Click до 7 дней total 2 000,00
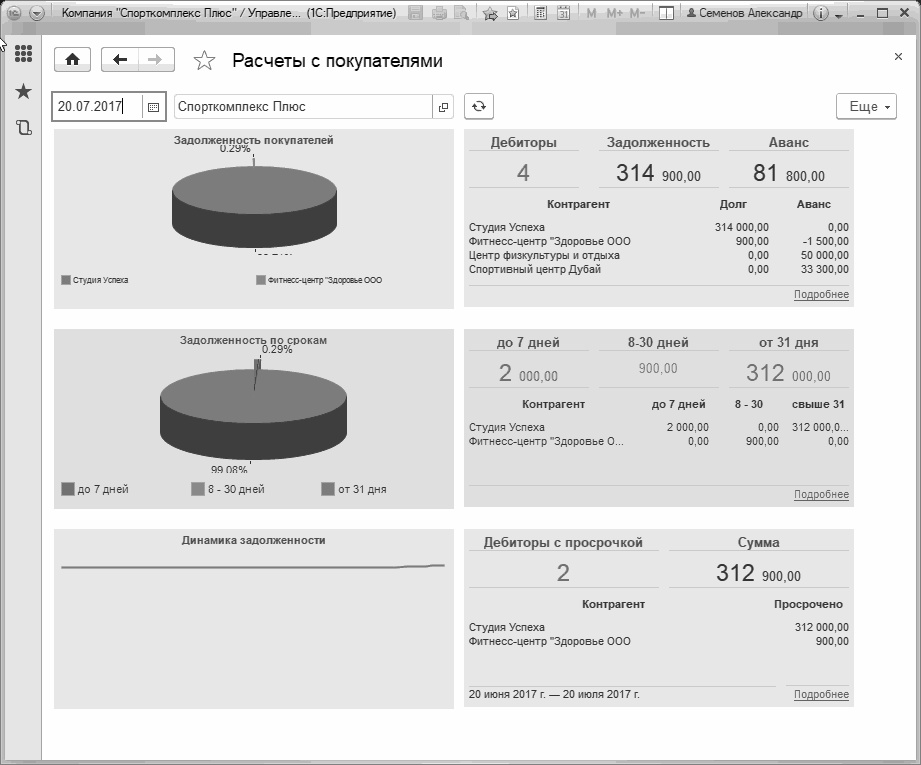 [x=528, y=373]
